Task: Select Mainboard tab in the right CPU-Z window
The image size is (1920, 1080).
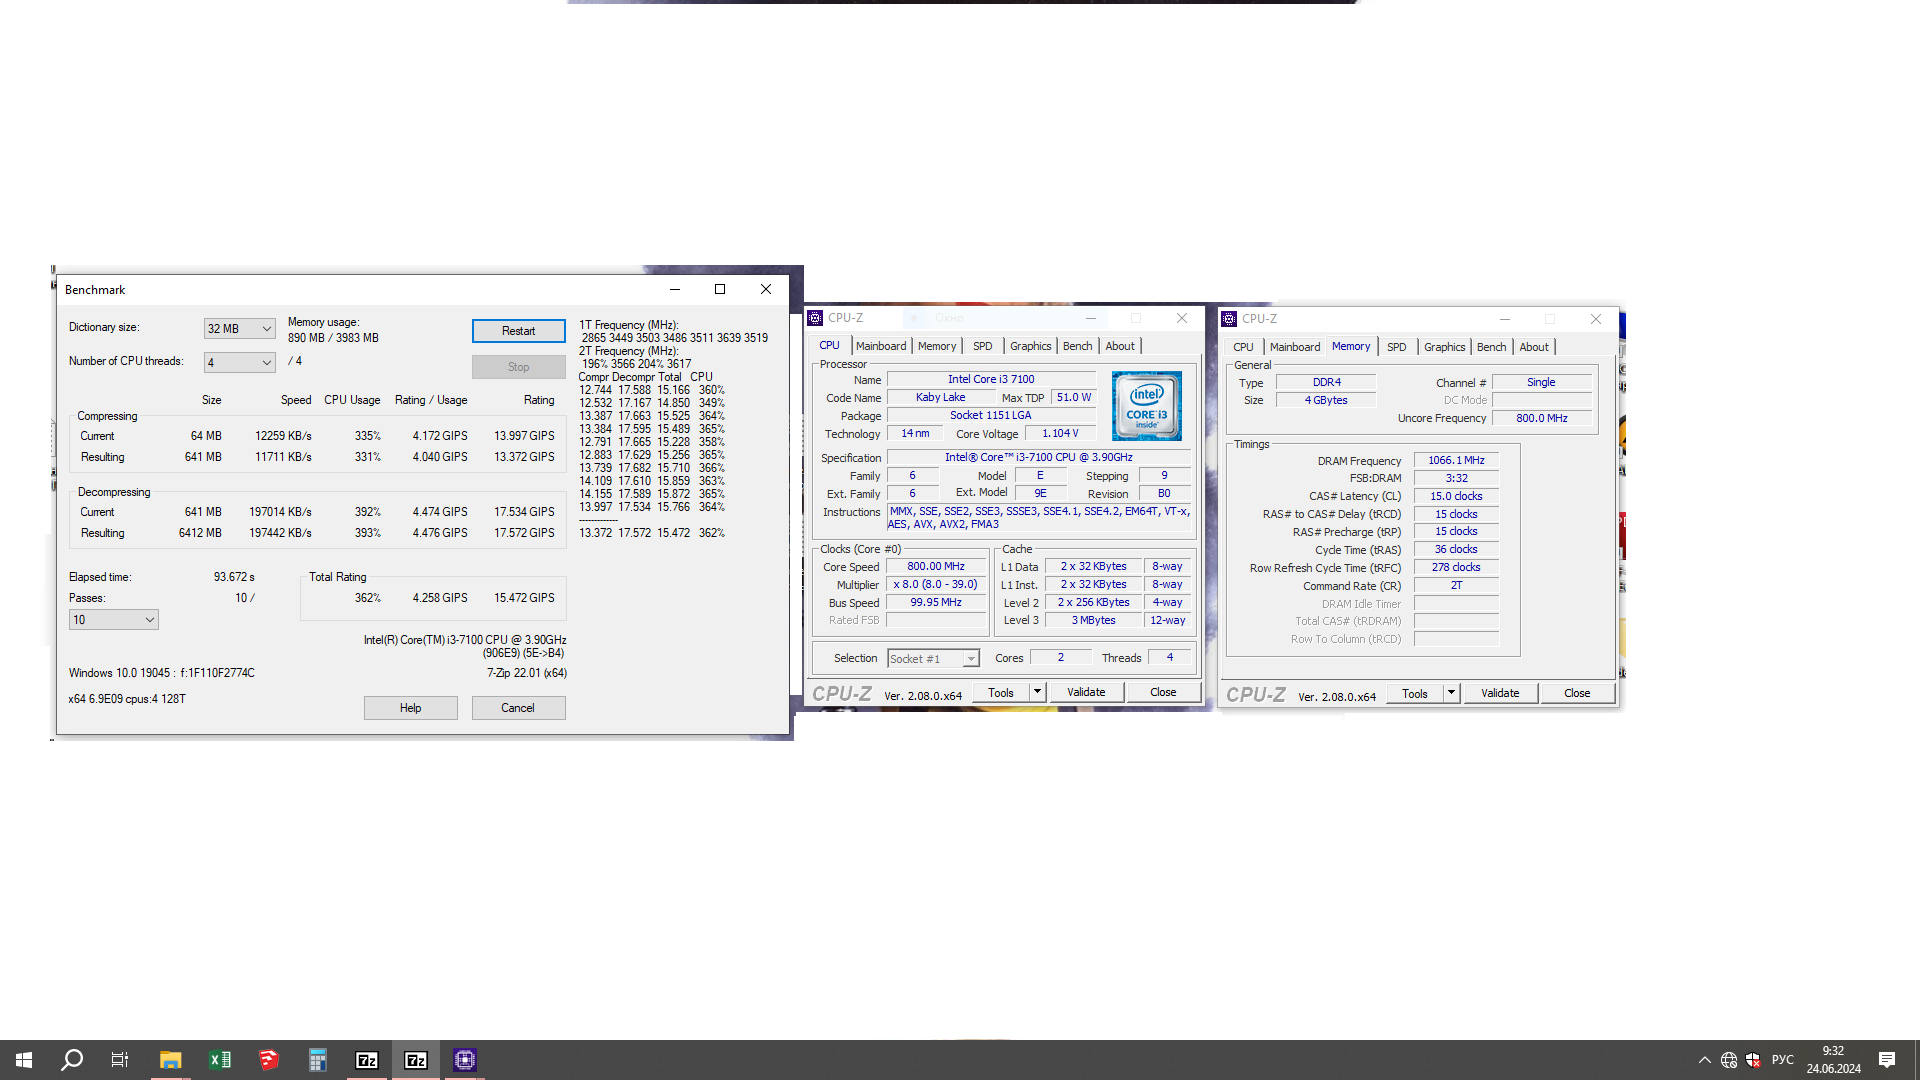Action: 1295,347
